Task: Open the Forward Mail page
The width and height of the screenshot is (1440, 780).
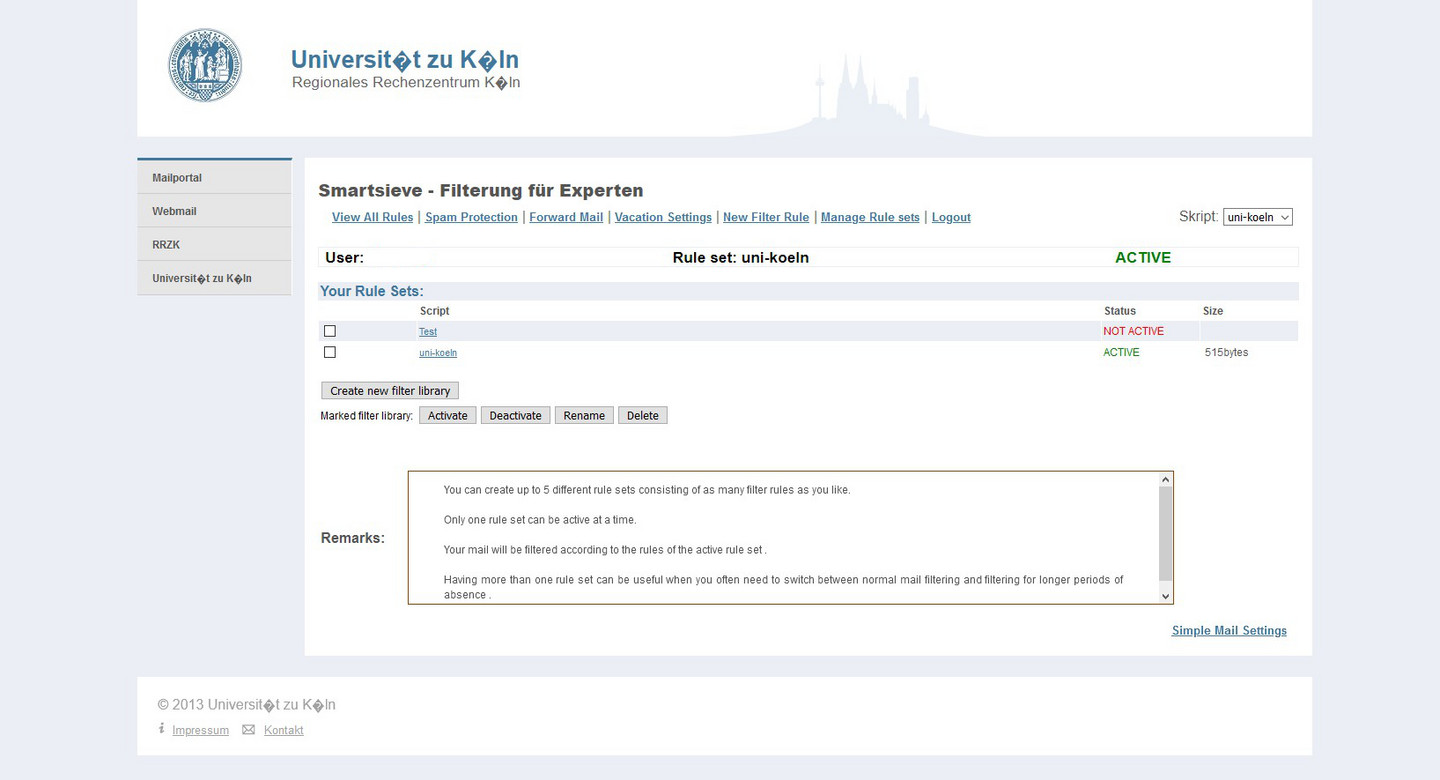Action: click(566, 217)
